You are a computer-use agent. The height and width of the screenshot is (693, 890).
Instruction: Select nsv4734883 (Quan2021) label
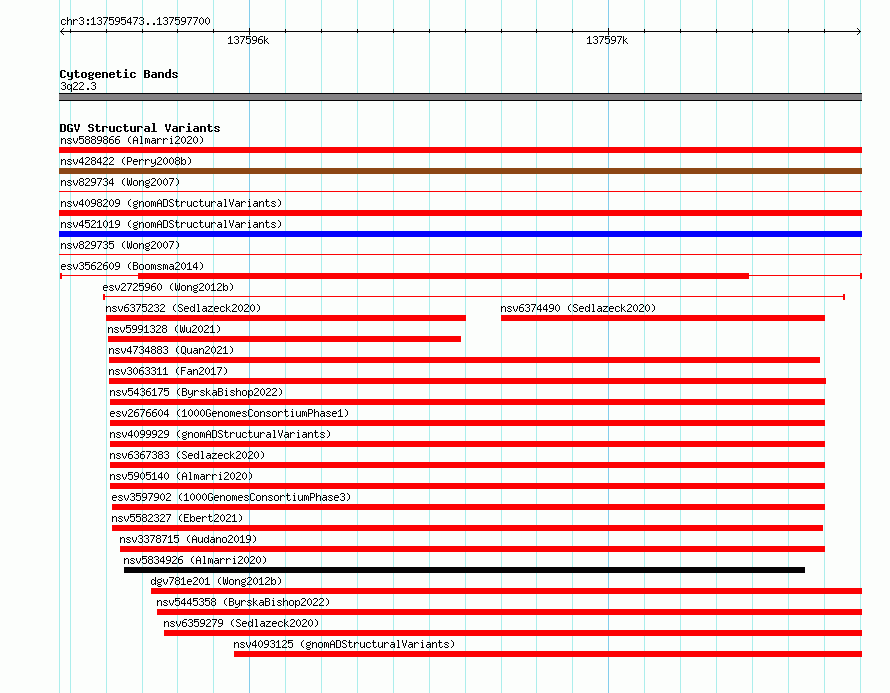point(171,350)
